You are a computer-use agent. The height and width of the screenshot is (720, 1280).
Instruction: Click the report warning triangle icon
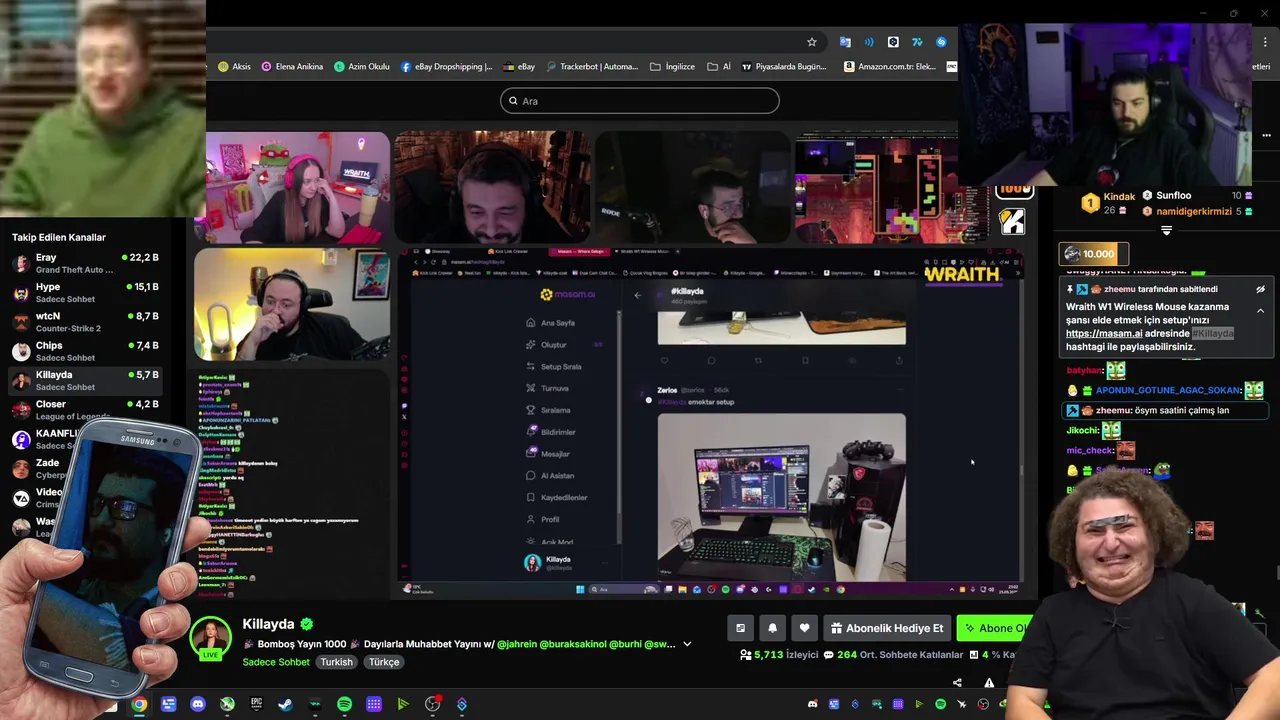click(989, 683)
